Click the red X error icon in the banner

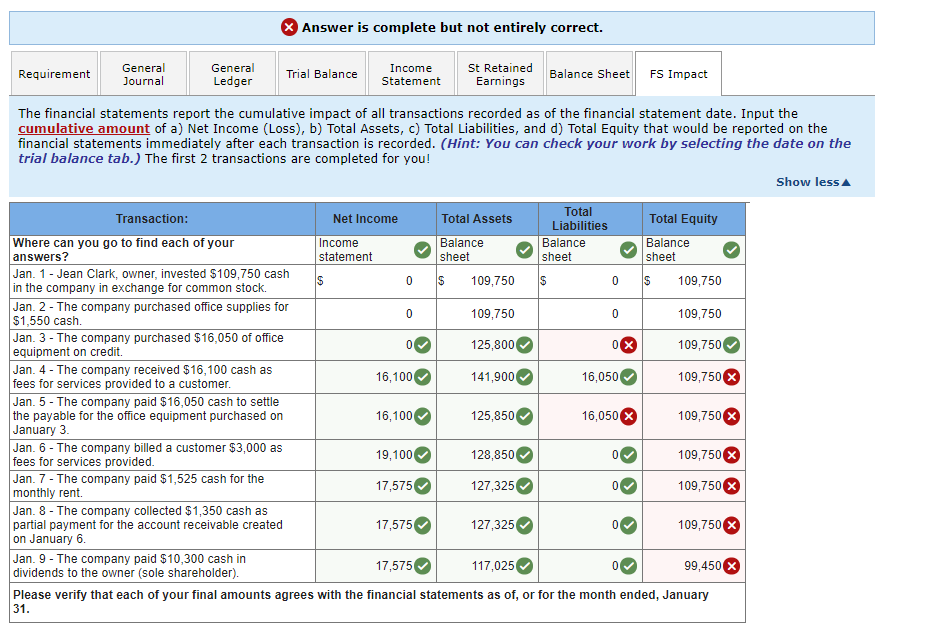(x=289, y=27)
